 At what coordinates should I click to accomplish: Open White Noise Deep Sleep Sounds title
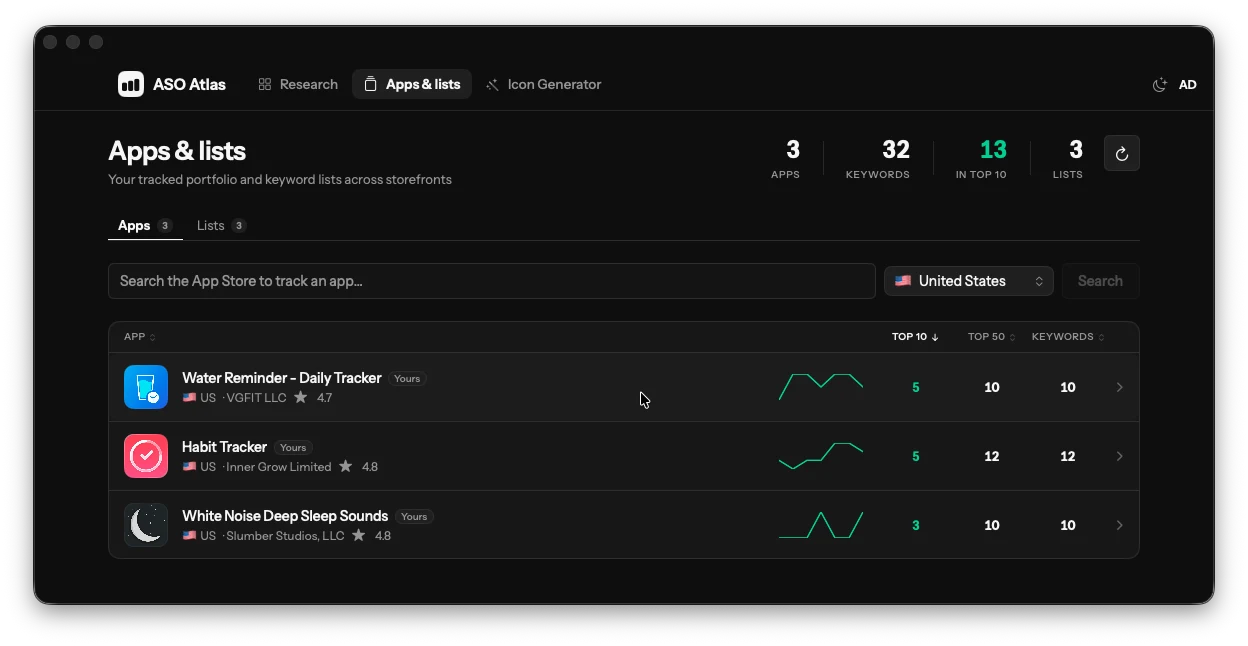285,516
